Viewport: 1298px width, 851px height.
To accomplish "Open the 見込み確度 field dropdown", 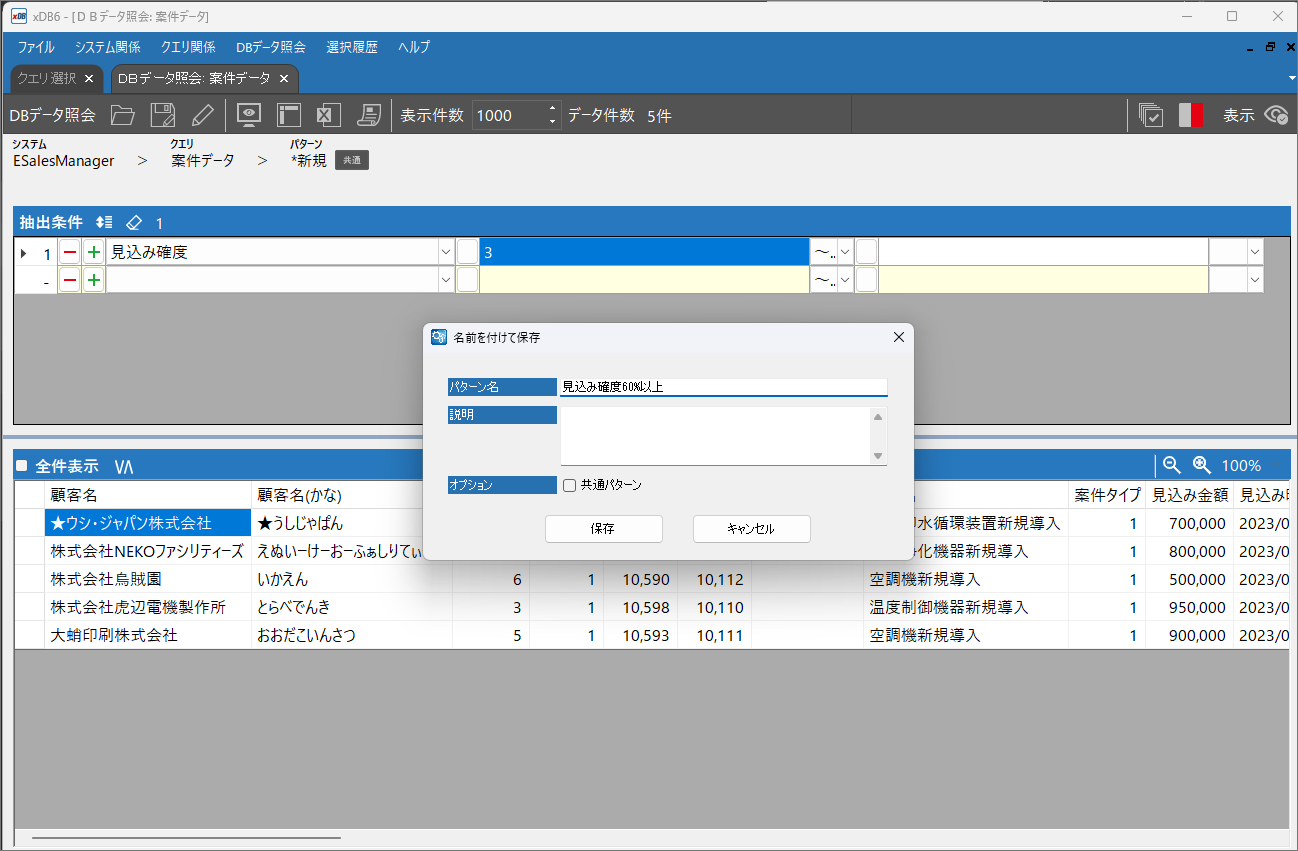I will [x=446, y=253].
